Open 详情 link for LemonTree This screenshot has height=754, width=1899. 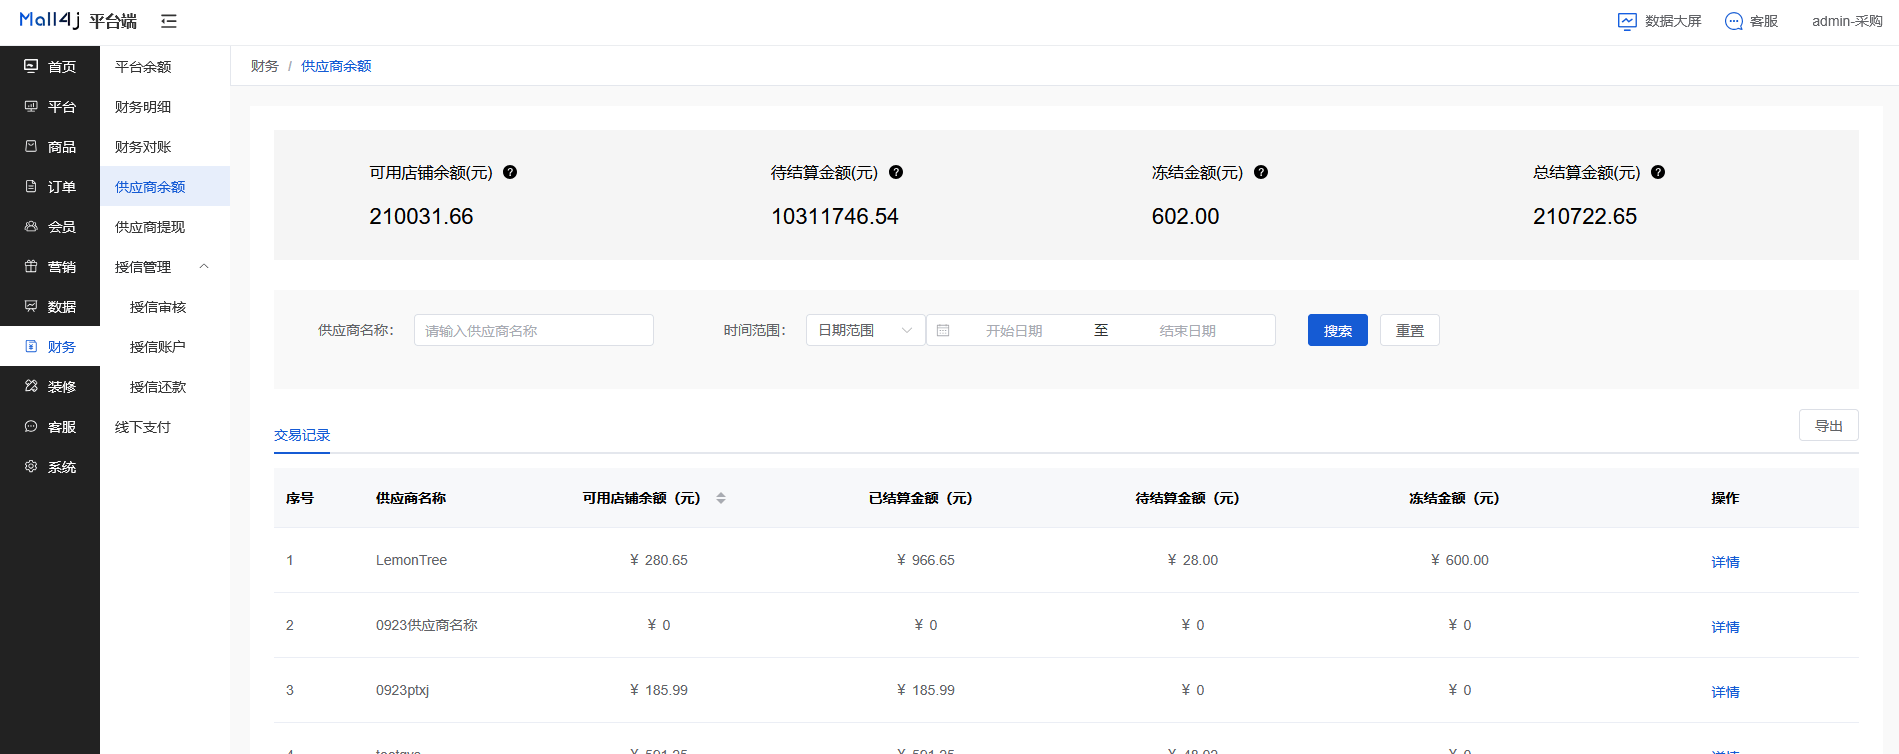[x=1725, y=561]
